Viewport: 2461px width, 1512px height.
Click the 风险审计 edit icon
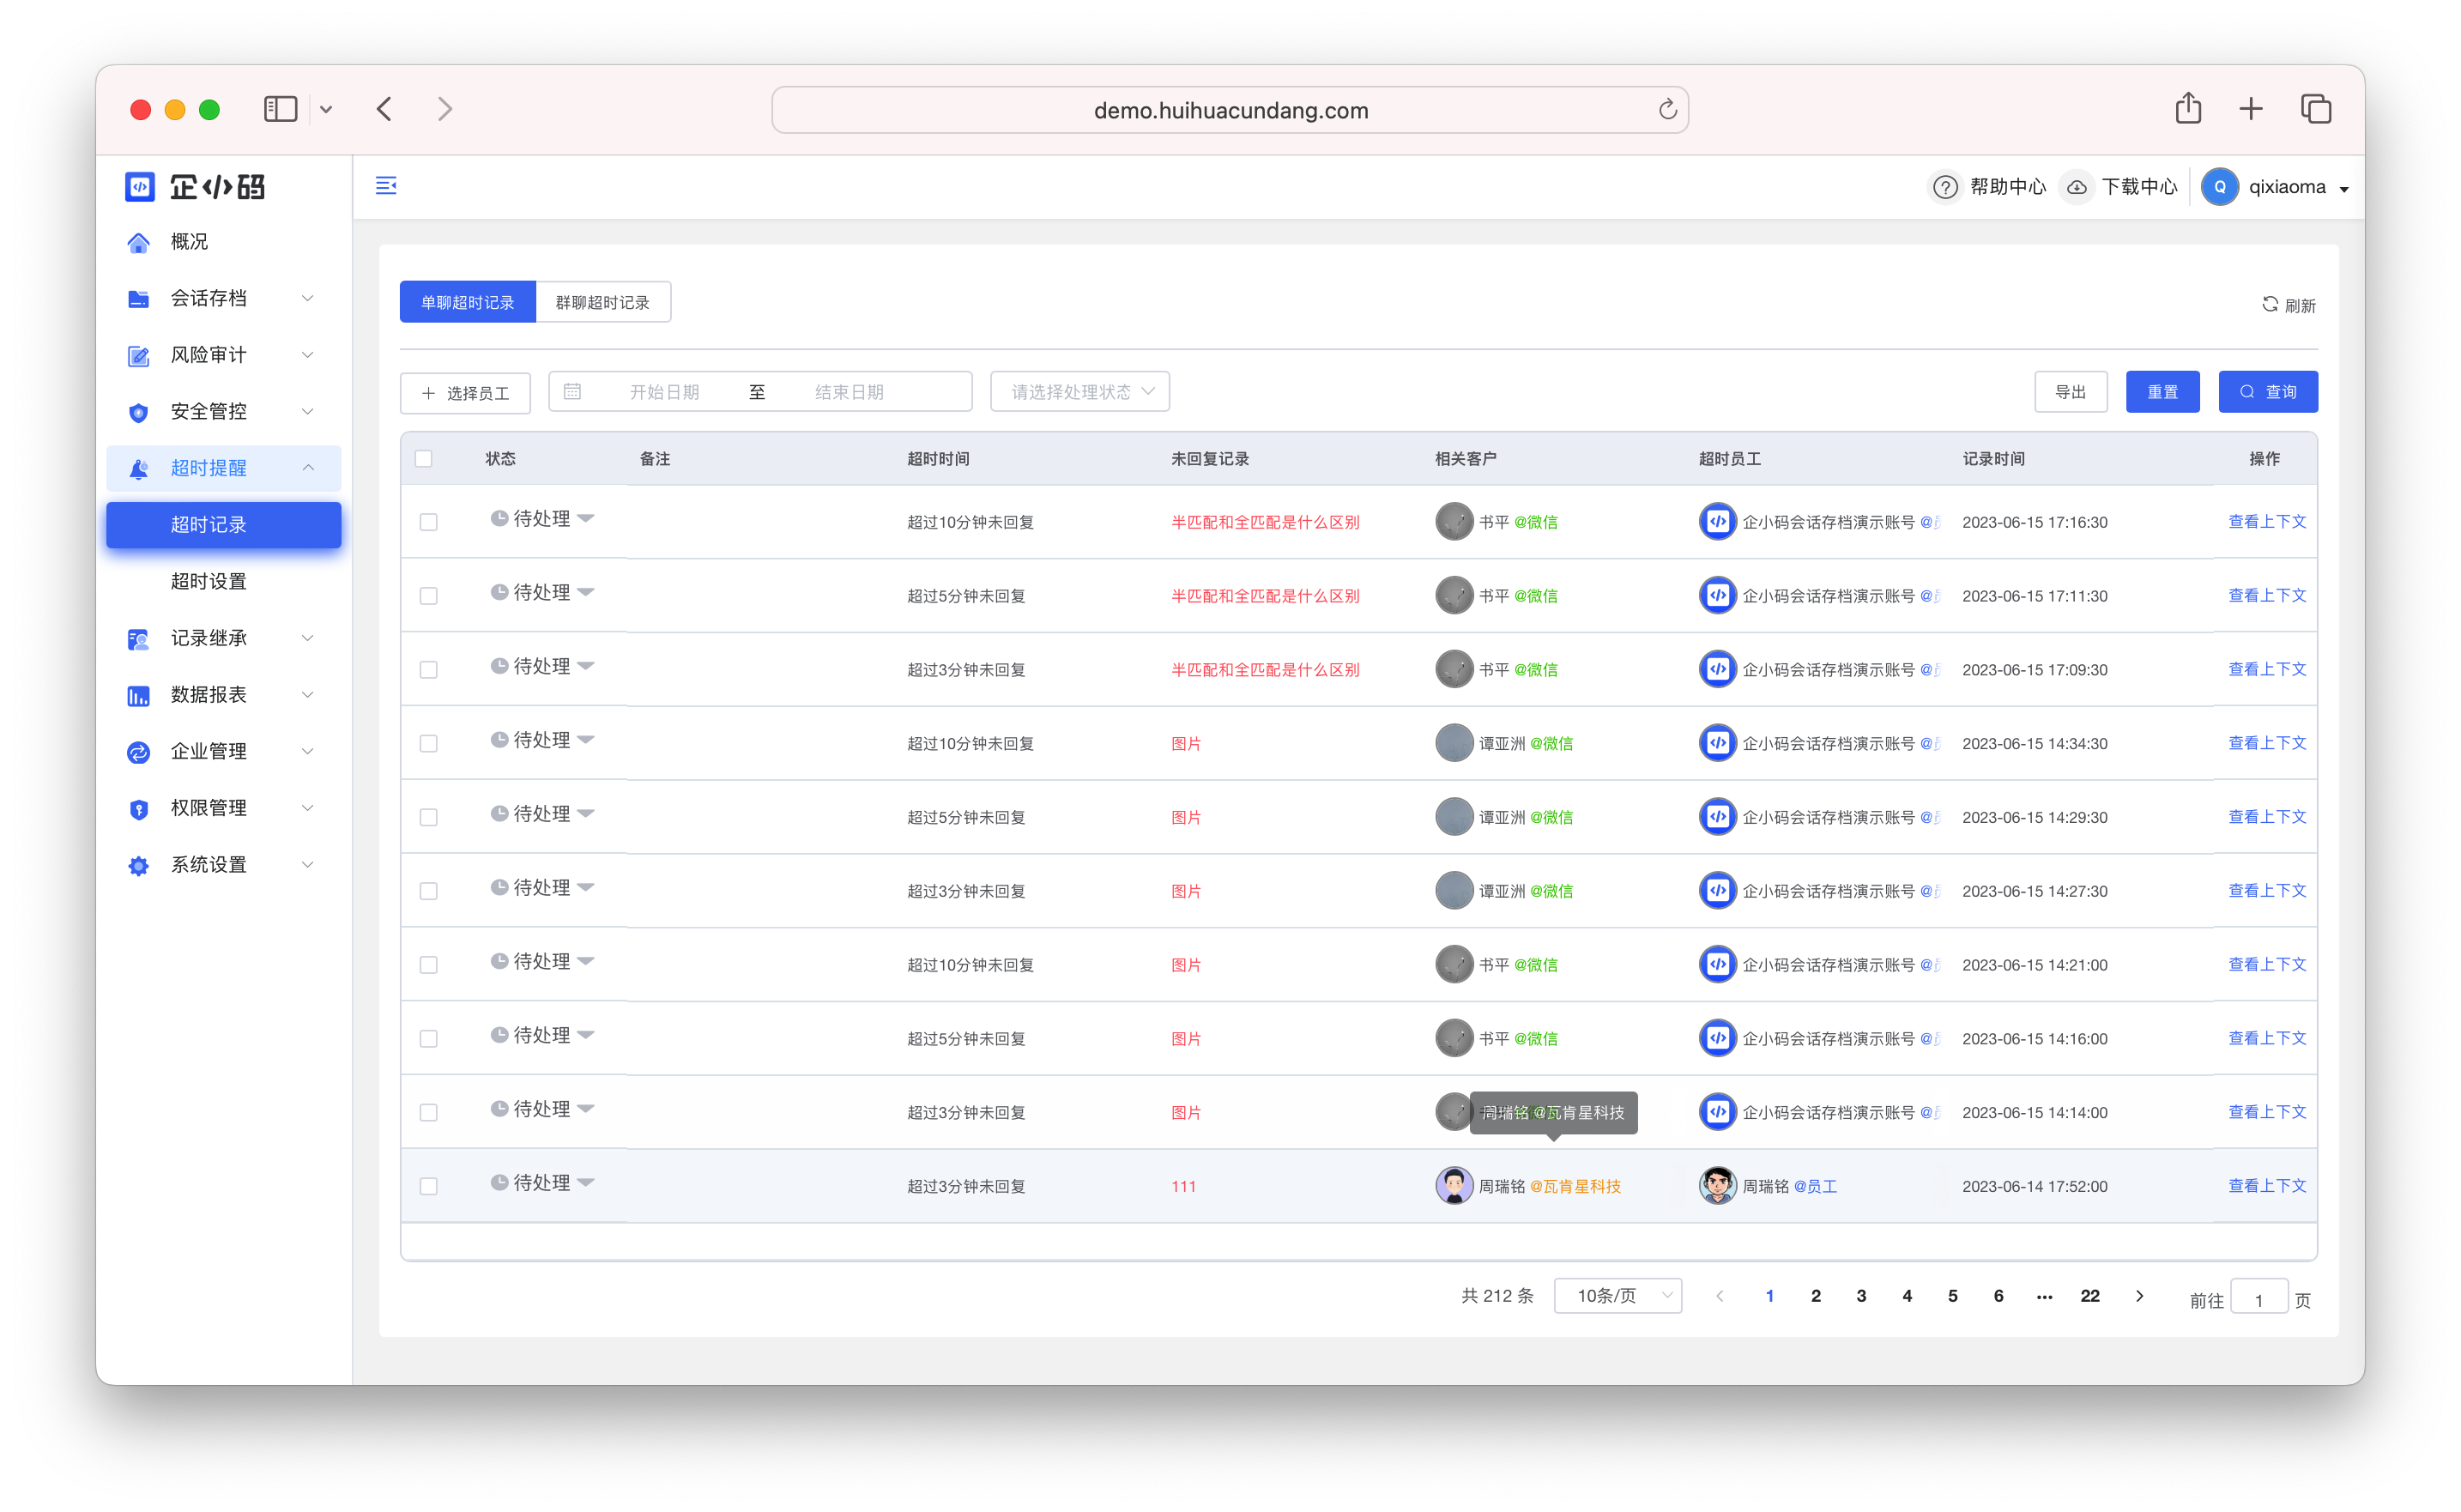pos(139,355)
